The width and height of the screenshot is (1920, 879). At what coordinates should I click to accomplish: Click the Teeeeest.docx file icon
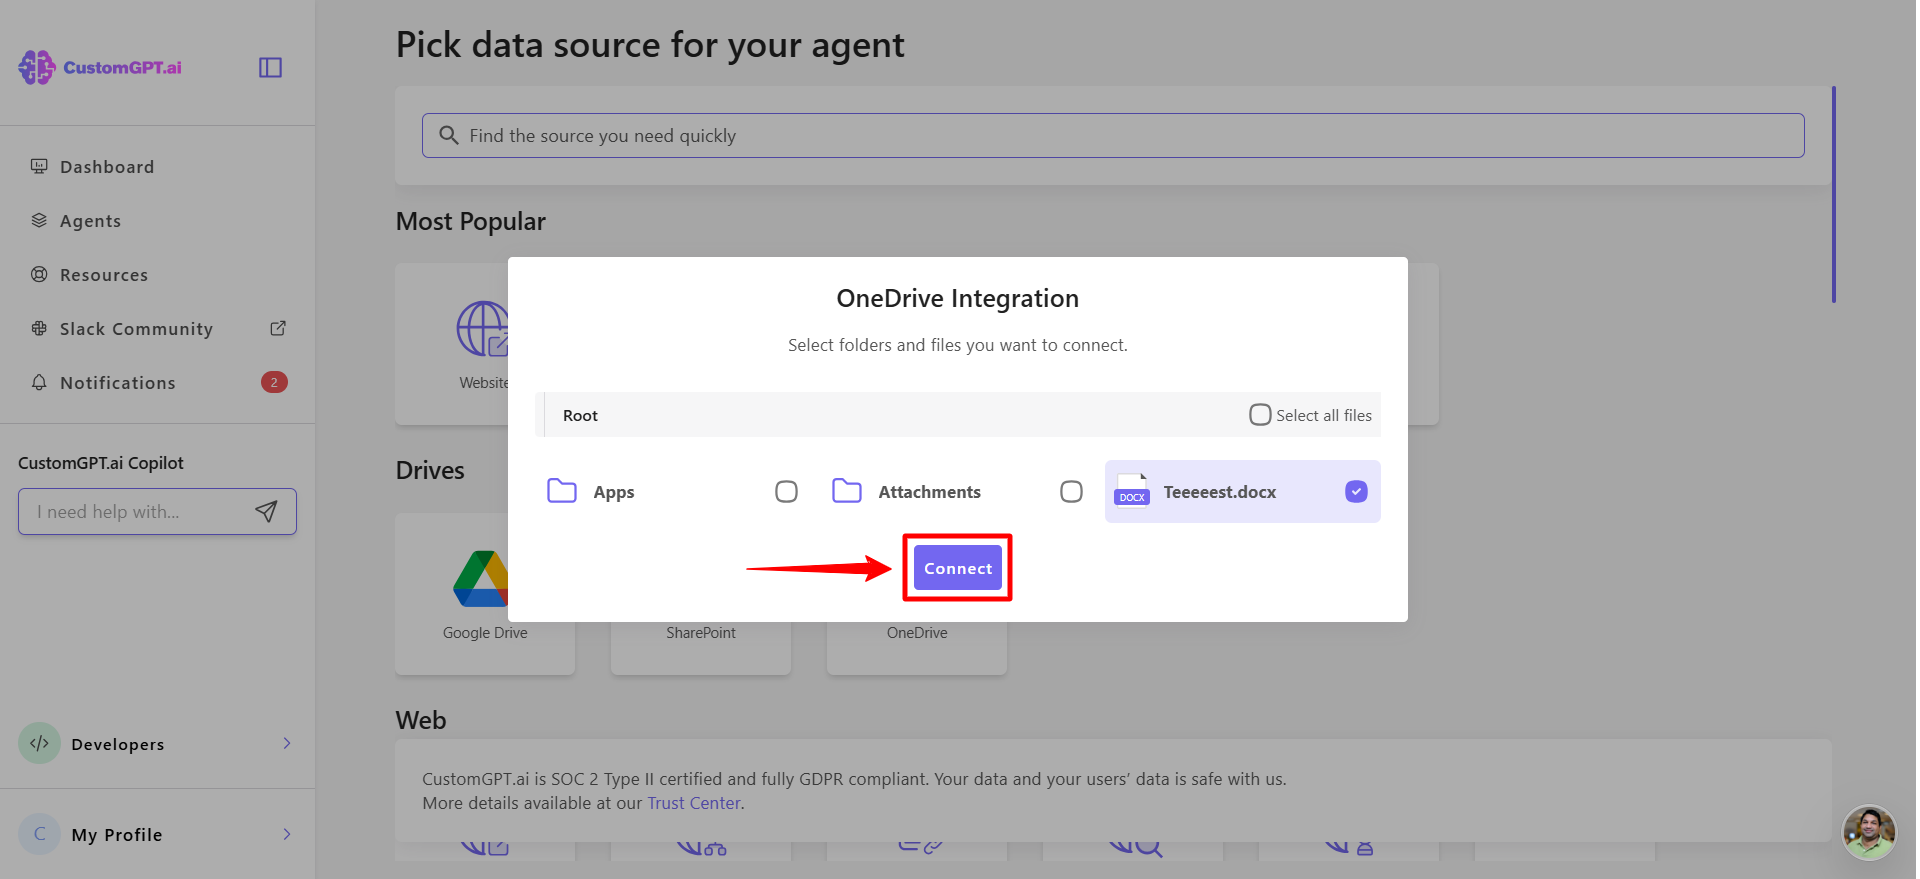(1132, 490)
